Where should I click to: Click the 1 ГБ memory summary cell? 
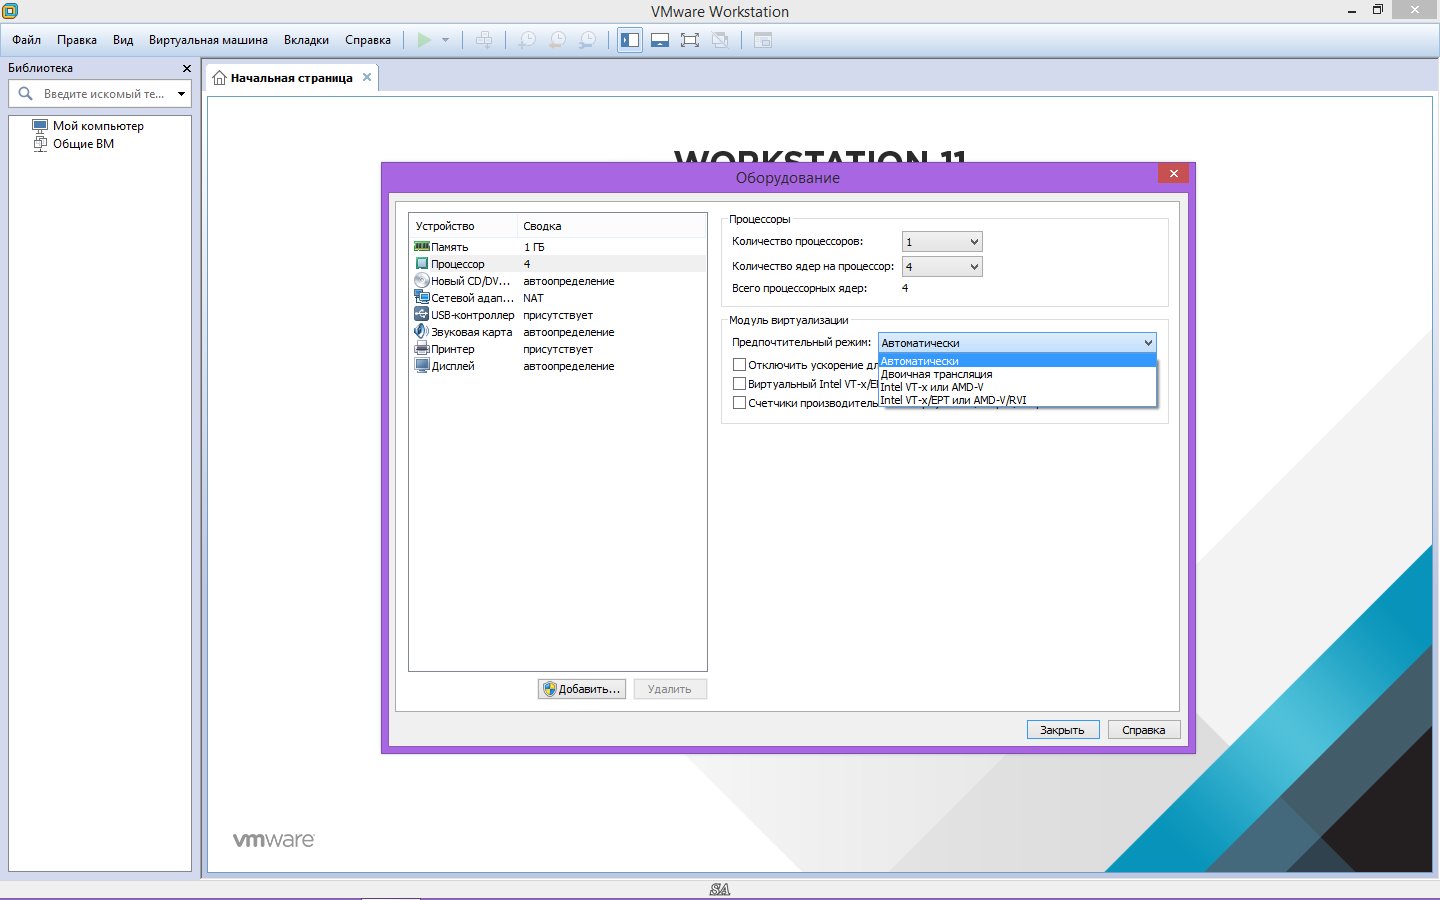coord(534,247)
